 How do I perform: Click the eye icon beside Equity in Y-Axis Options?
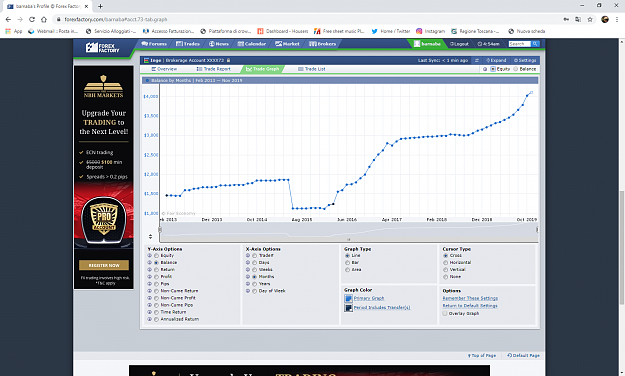pos(149,256)
